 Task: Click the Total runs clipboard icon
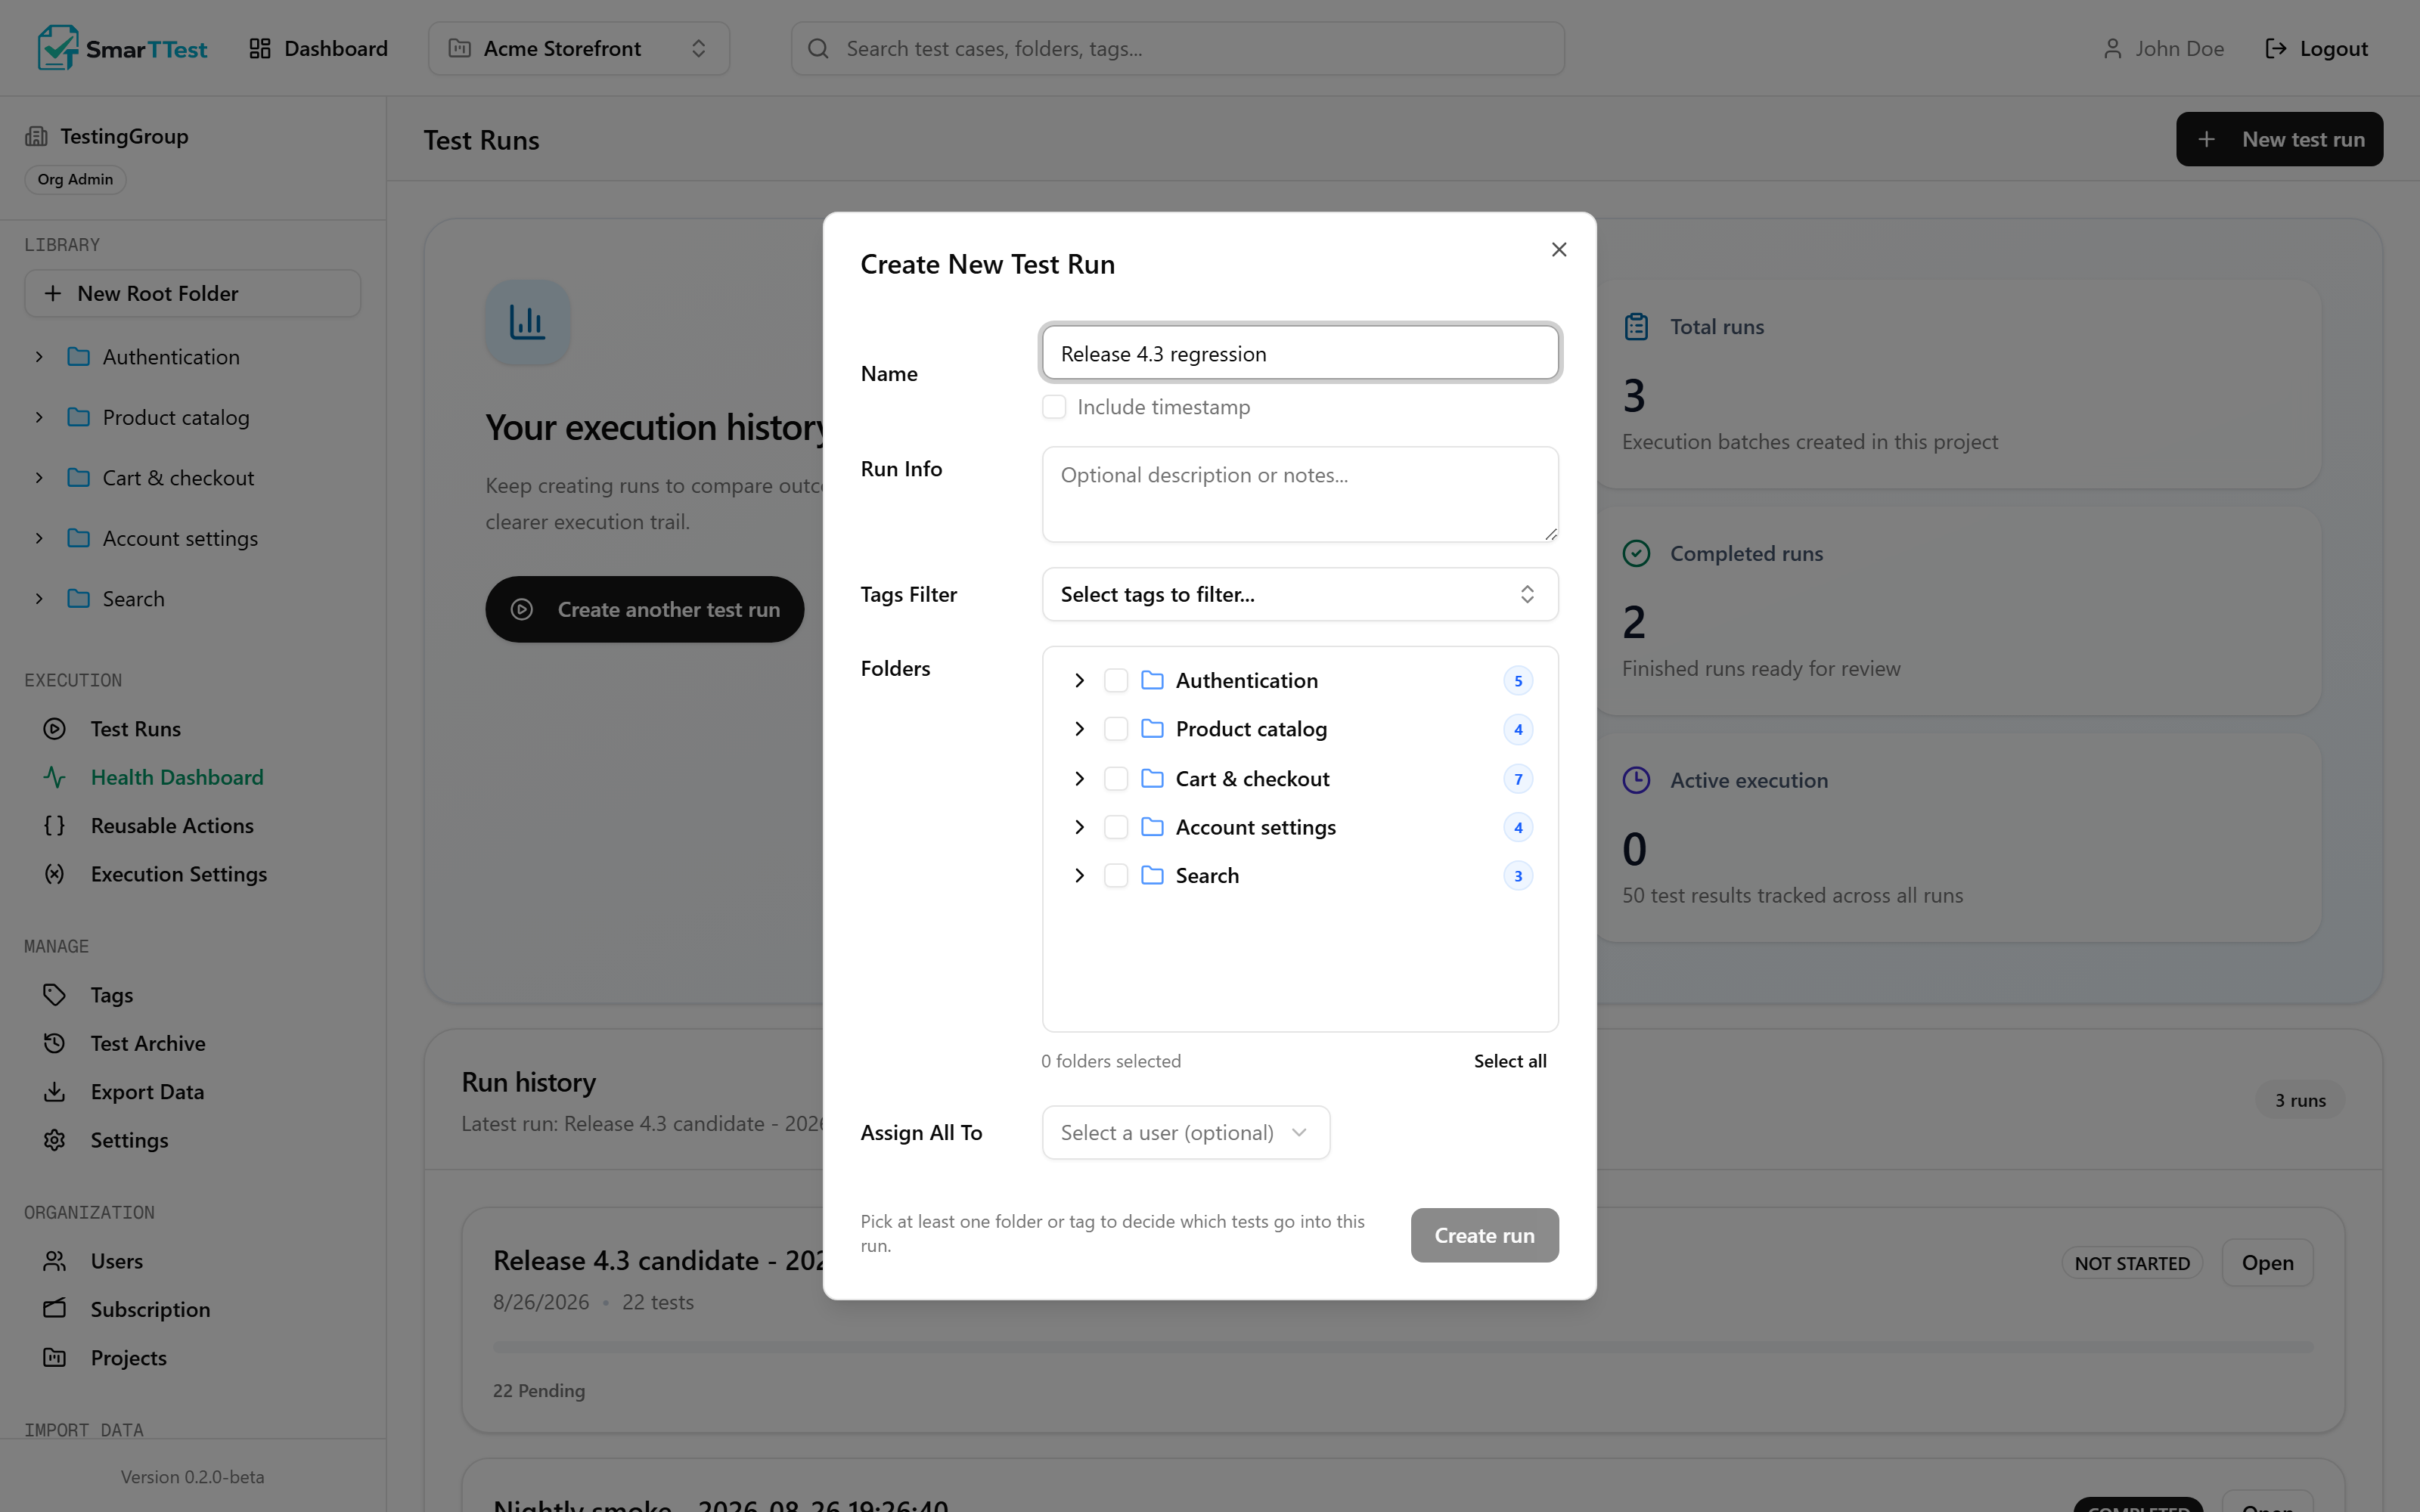click(x=1636, y=327)
